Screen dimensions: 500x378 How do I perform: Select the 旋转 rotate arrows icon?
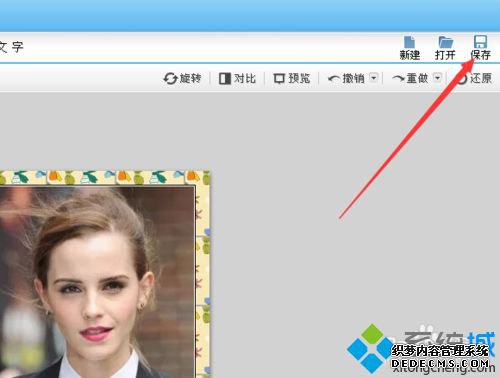tap(170, 79)
